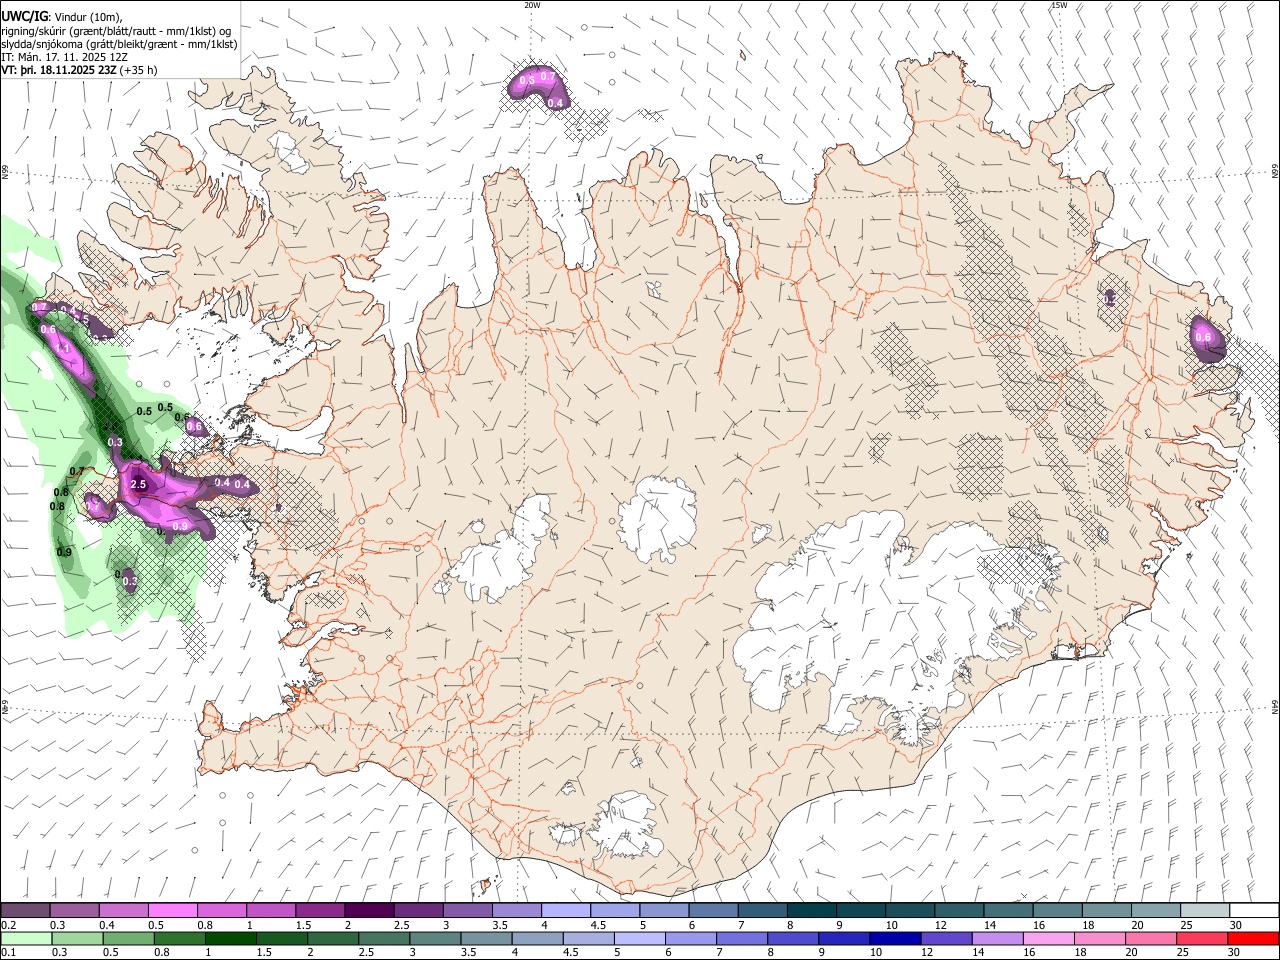The height and width of the screenshot is (960, 1280).
Task: Pick the darkest green swatch between 1 and 1.5
Action: pyautogui.click(x=230, y=938)
